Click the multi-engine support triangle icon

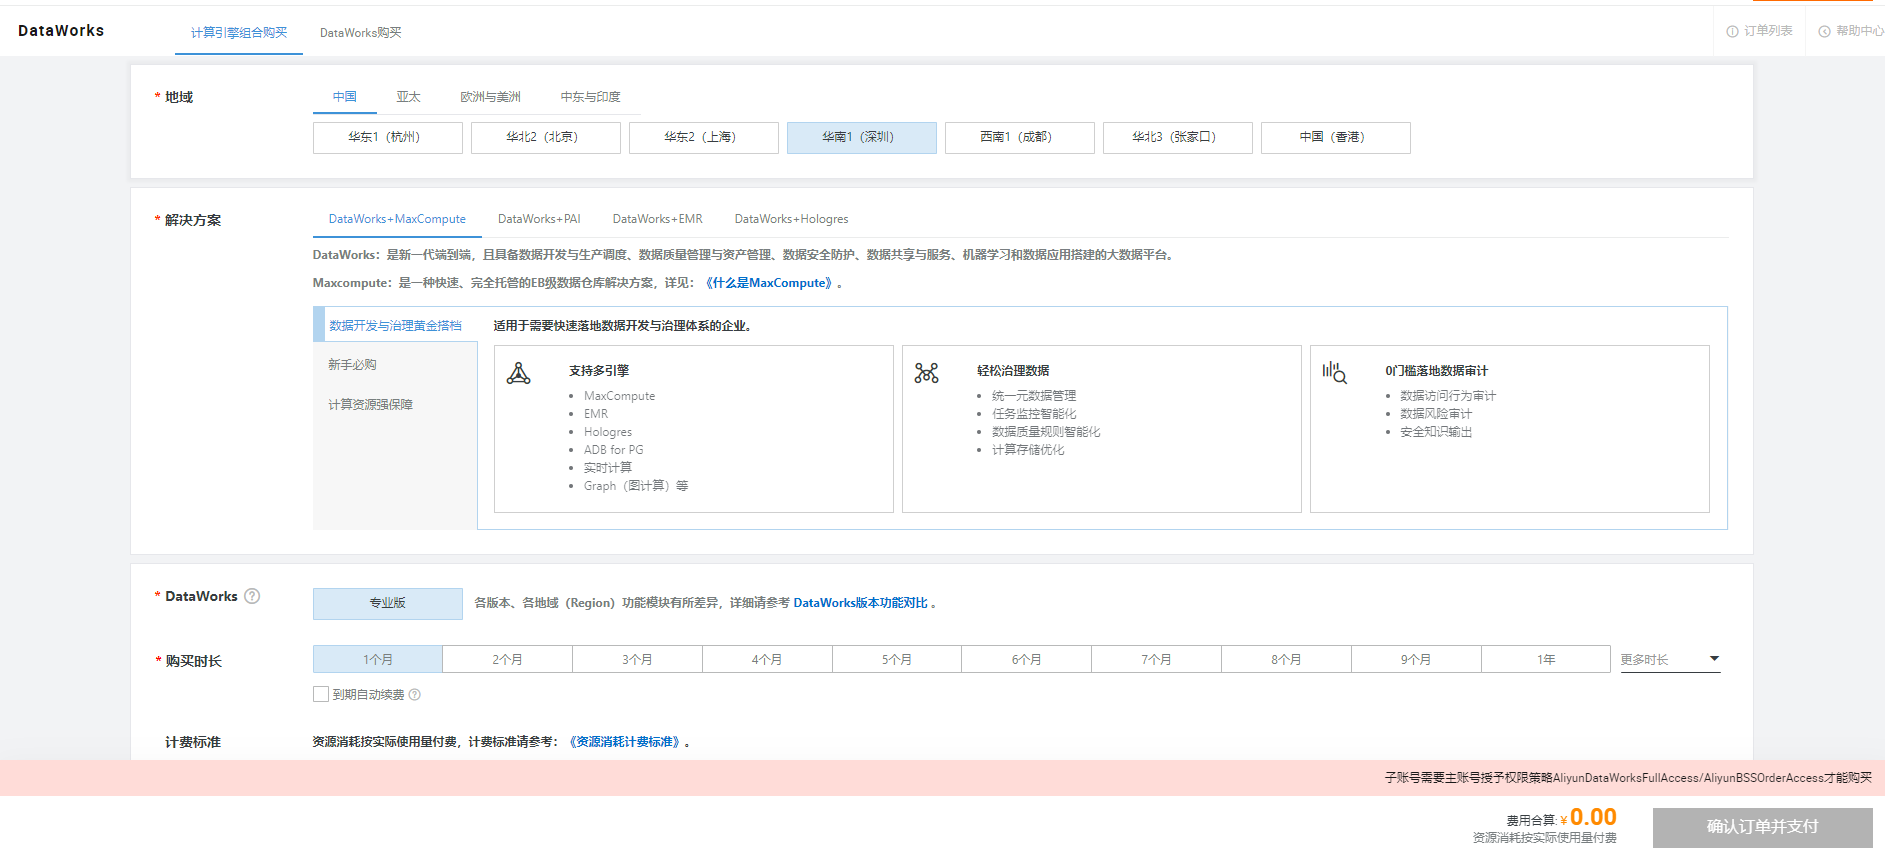click(518, 374)
